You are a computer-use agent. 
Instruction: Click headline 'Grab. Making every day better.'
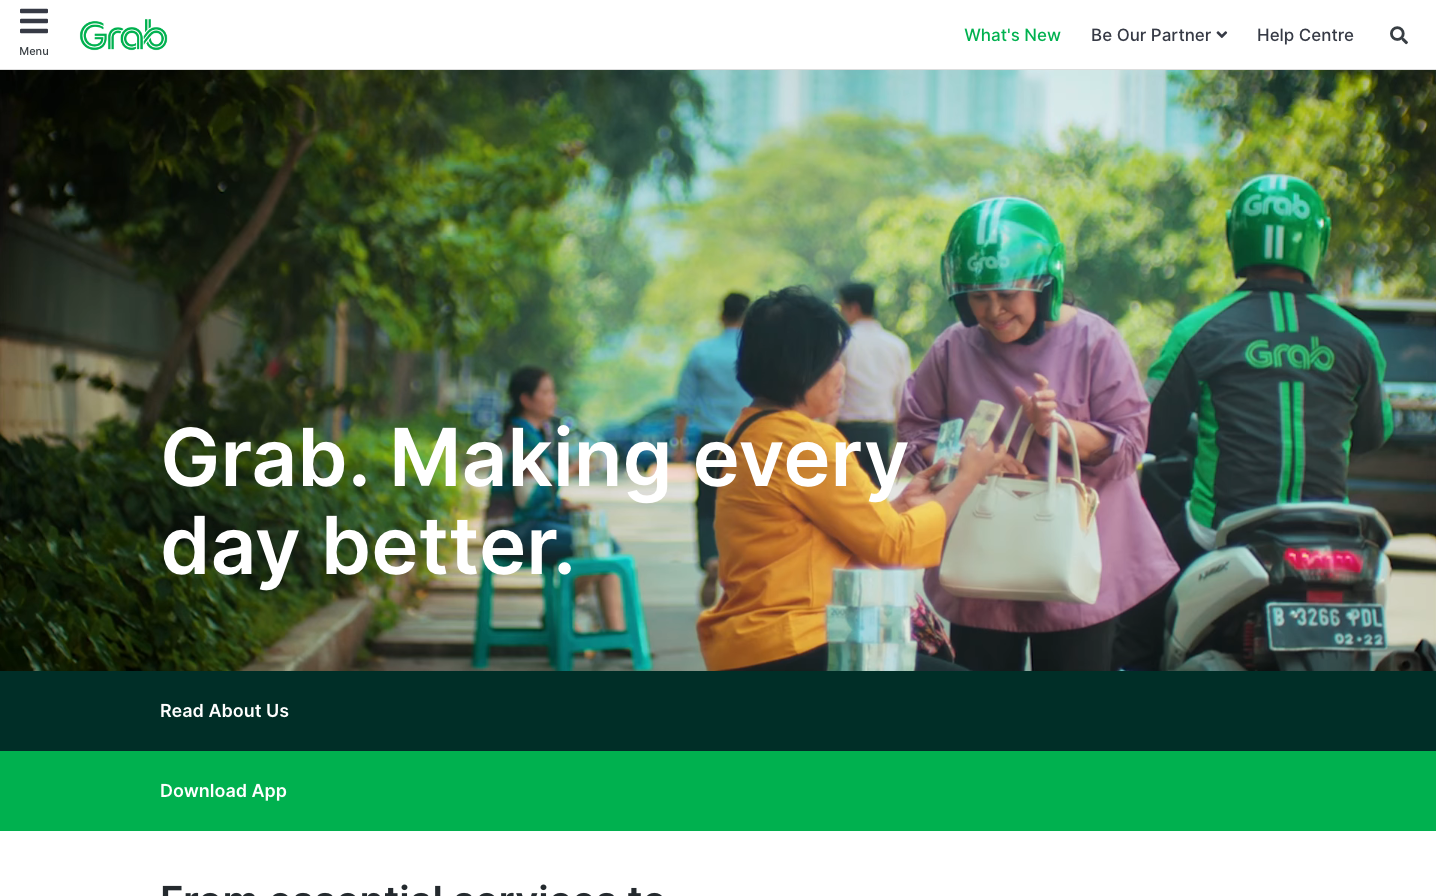coord(534,502)
